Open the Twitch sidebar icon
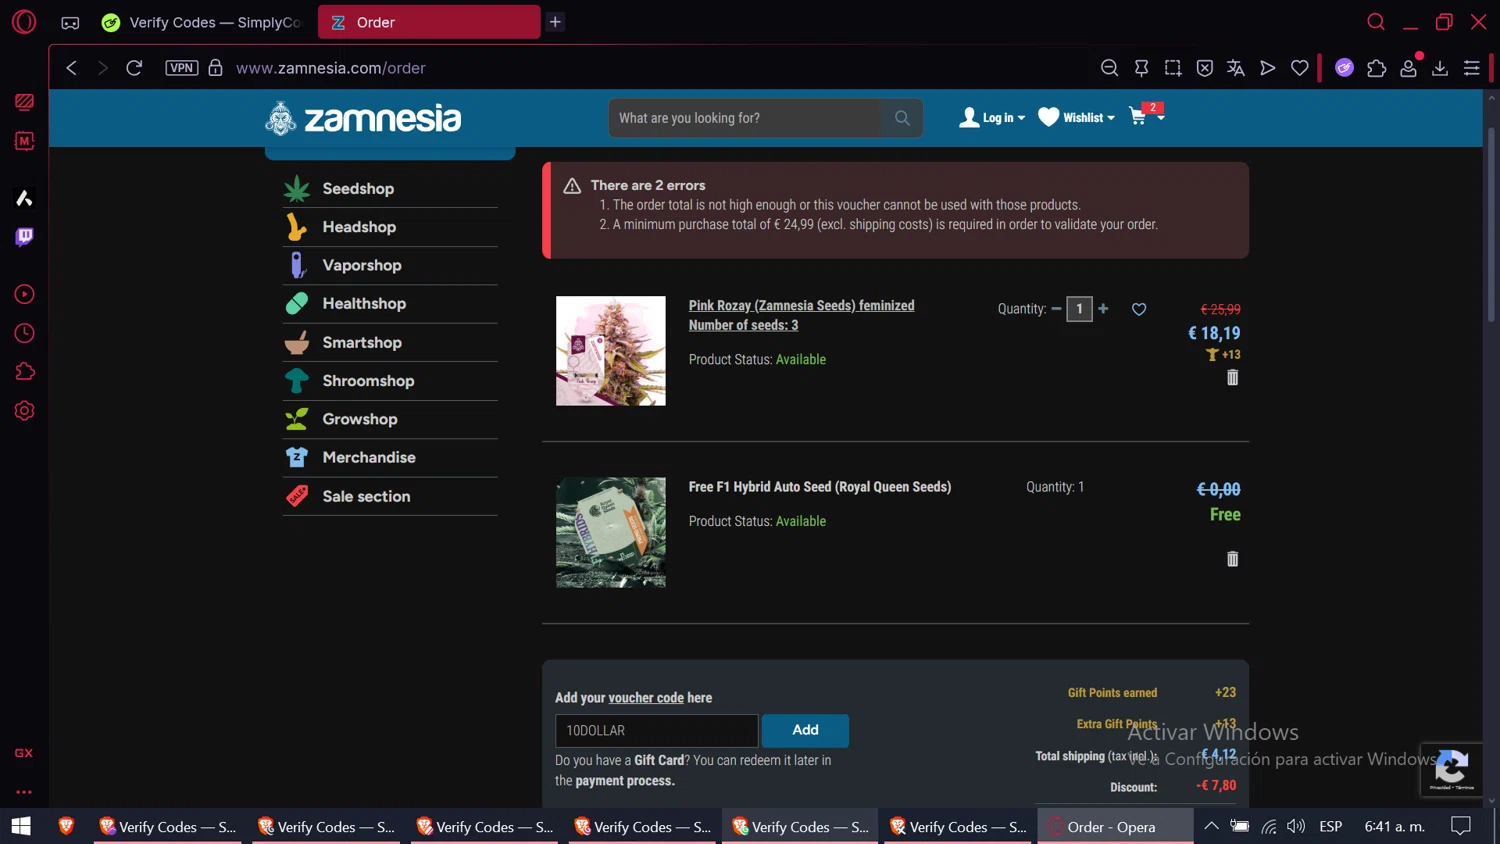Image resolution: width=1500 pixels, height=844 pixels. point(24,237)
